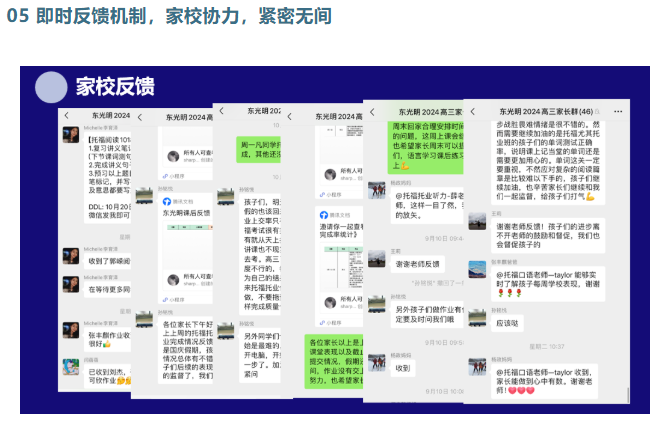Viewport: 660px width, 424px height.
Task: Click the avatar beside the short 收到 reply
Action: pyautogui.click(x=376, y=361)
